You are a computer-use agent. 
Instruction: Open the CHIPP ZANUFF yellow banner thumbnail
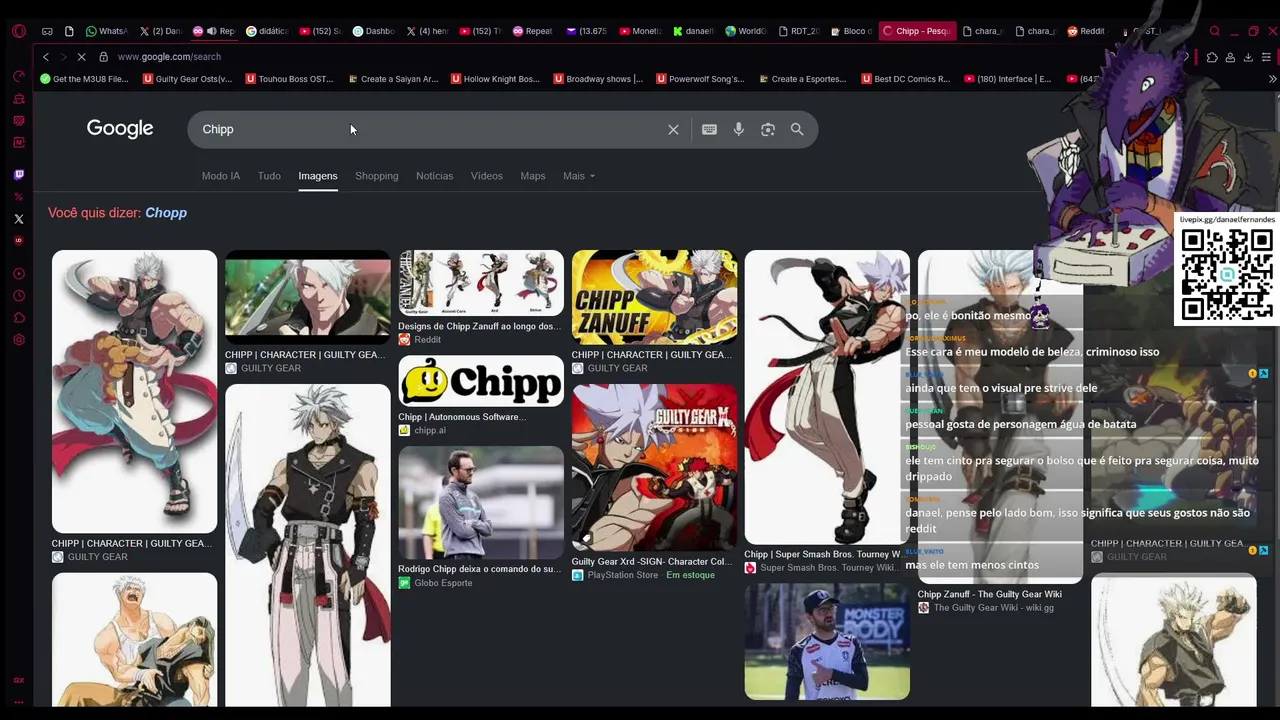click(654, 297)
